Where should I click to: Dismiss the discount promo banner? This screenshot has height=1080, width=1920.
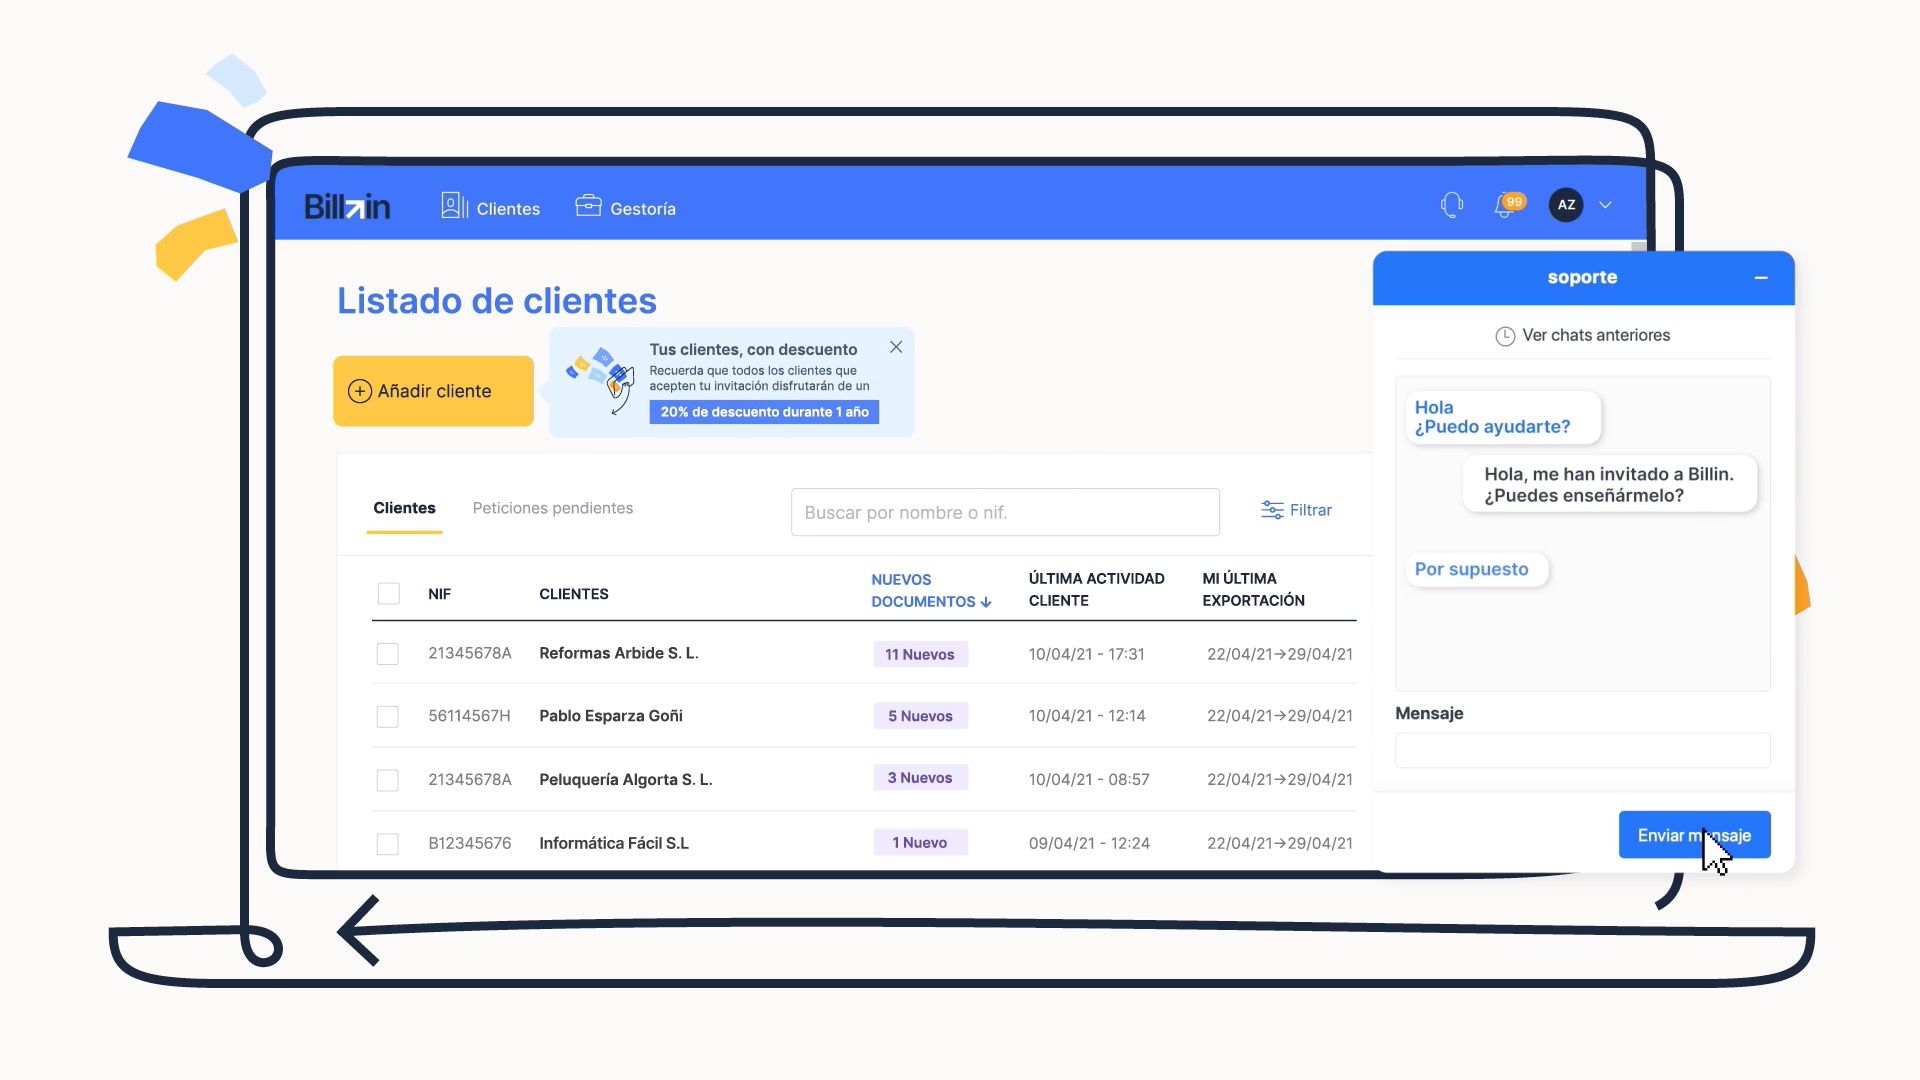point(896,347)
